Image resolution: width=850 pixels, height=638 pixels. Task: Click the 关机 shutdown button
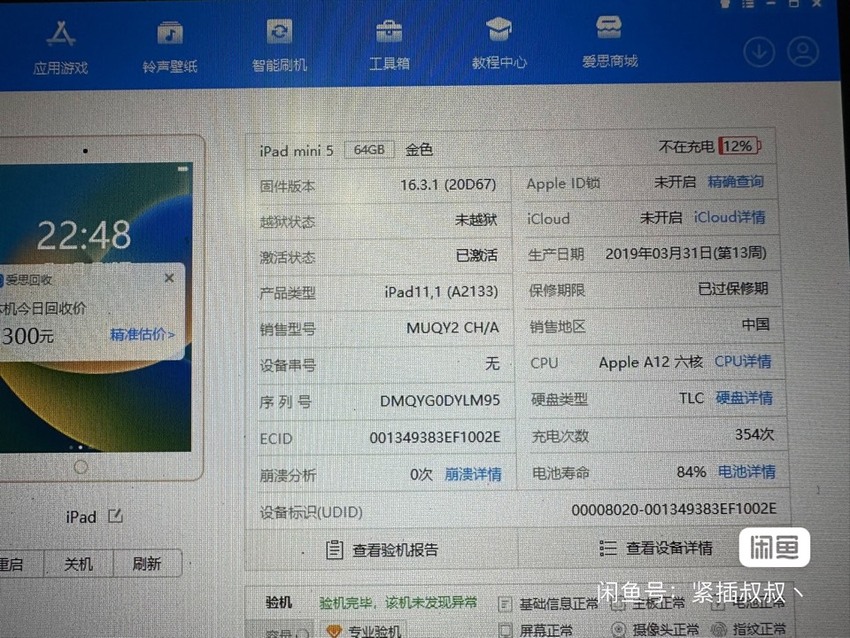coord(79,564)
